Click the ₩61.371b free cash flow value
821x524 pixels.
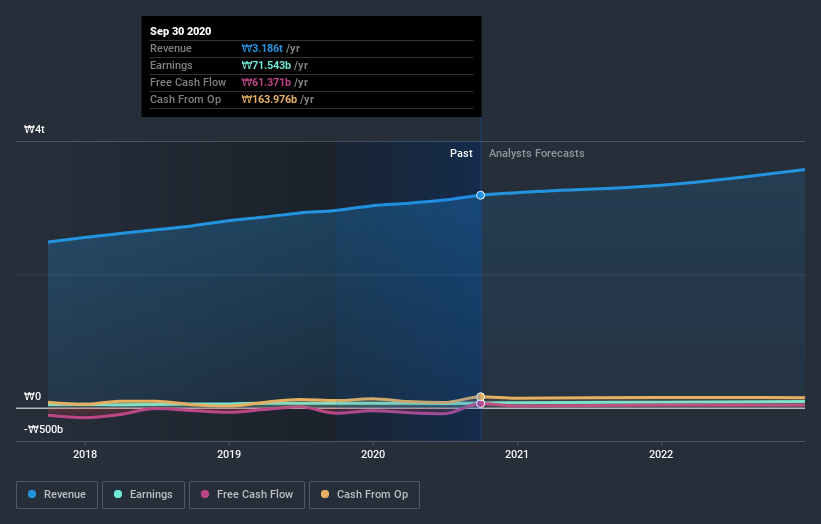267,82
